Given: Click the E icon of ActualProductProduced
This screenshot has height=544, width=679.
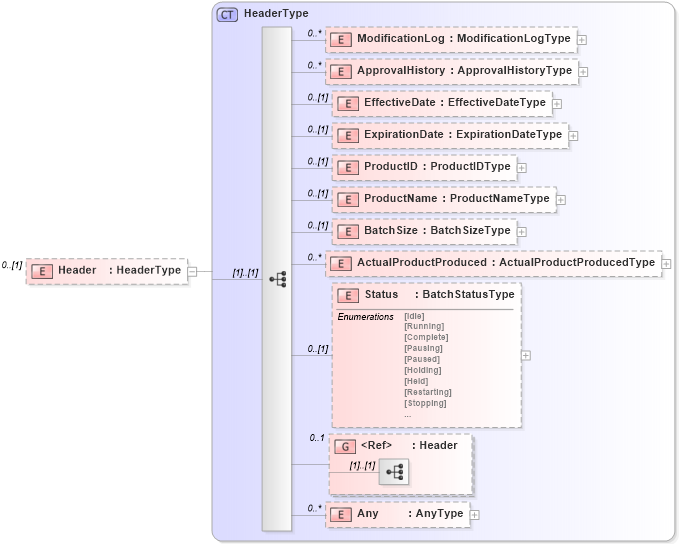Looking at the screenshot, I should click(341, 264).
